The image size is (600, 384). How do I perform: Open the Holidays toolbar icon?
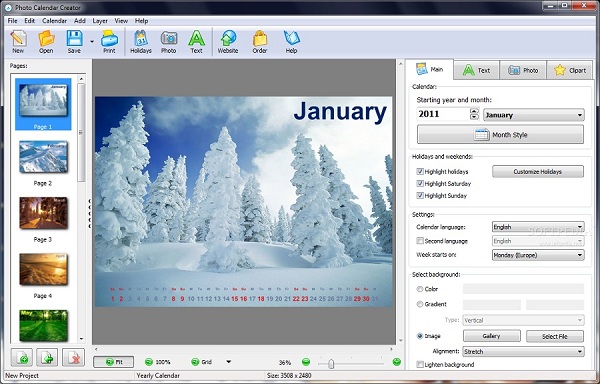[141, 42]
